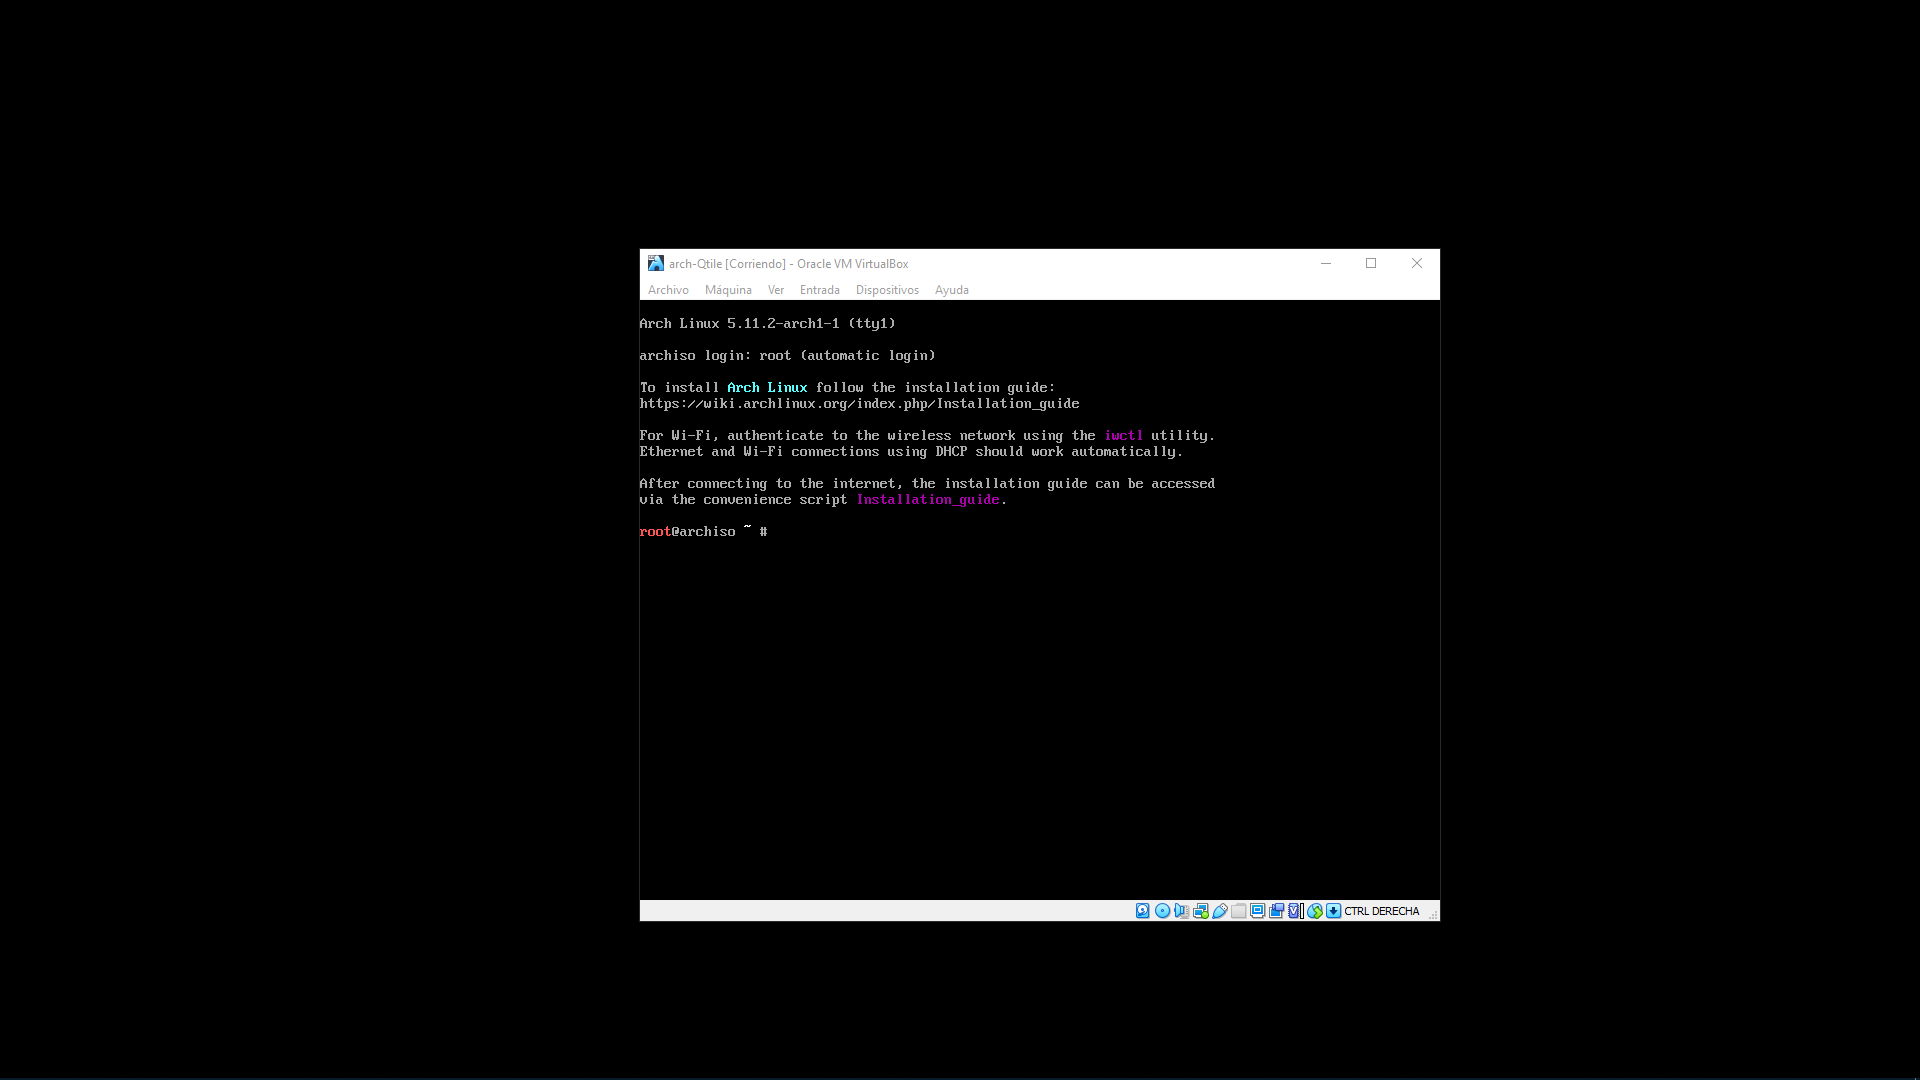
Task: Open the Entrada menu
Action: tap(819, 290)
